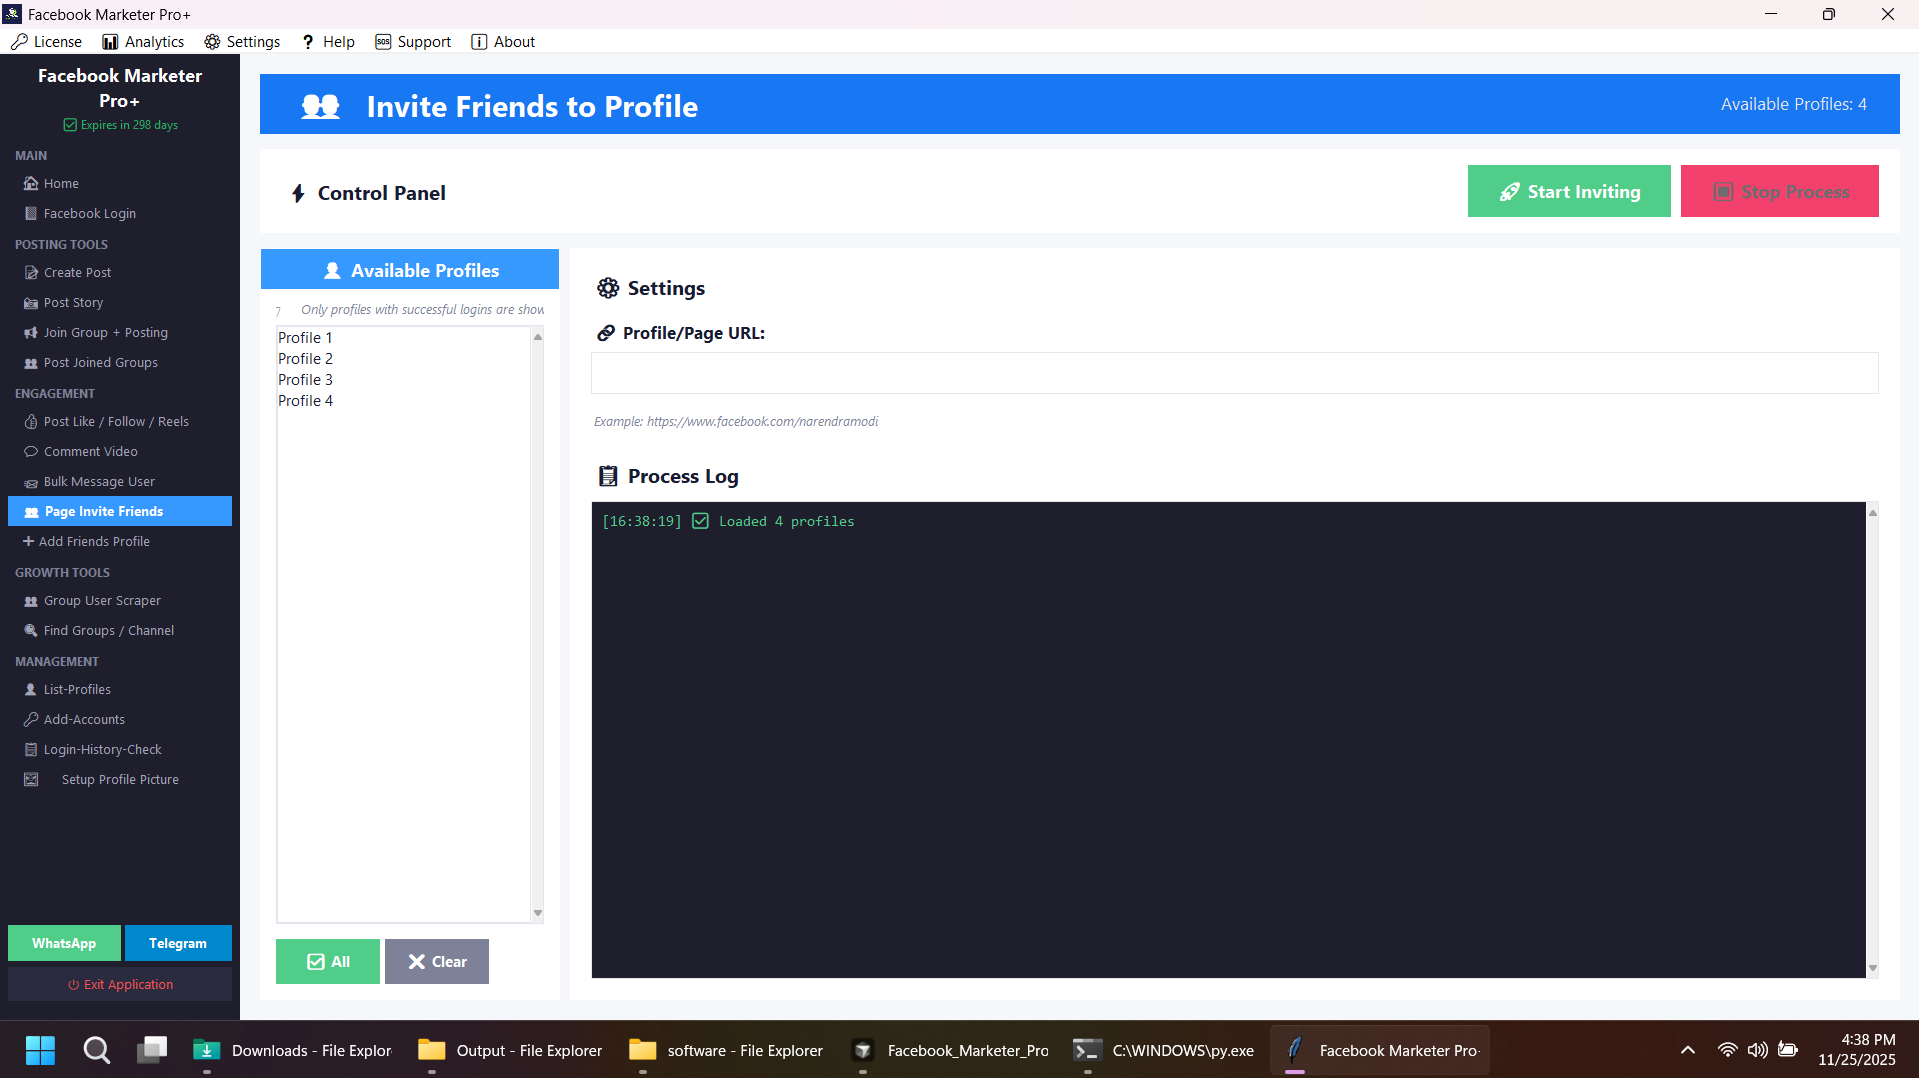Open the Post Story tool
The height and width of the screenshot is (1078, 1919).
pyautogui.click(x=72, y=302)
